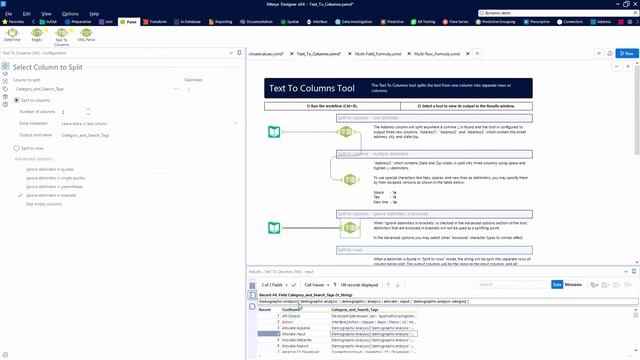Increase Number of columns stepper
The width and height of the screenshot is (640, 360).
click(x=88, y=109)
